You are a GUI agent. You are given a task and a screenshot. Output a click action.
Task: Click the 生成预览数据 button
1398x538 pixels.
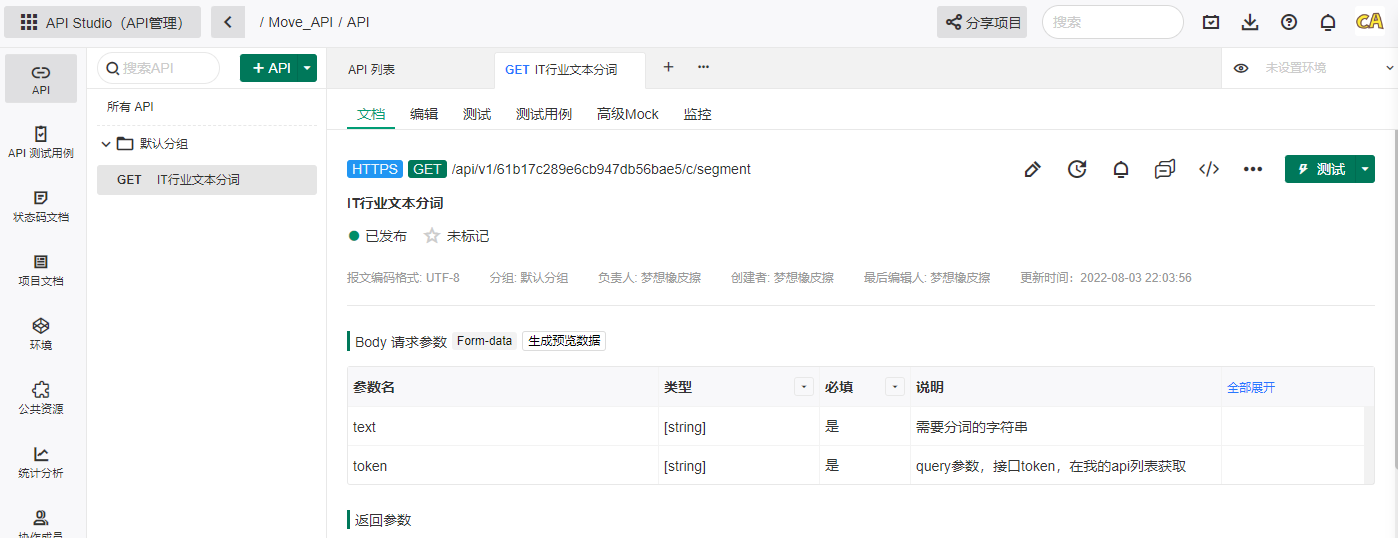564,341
